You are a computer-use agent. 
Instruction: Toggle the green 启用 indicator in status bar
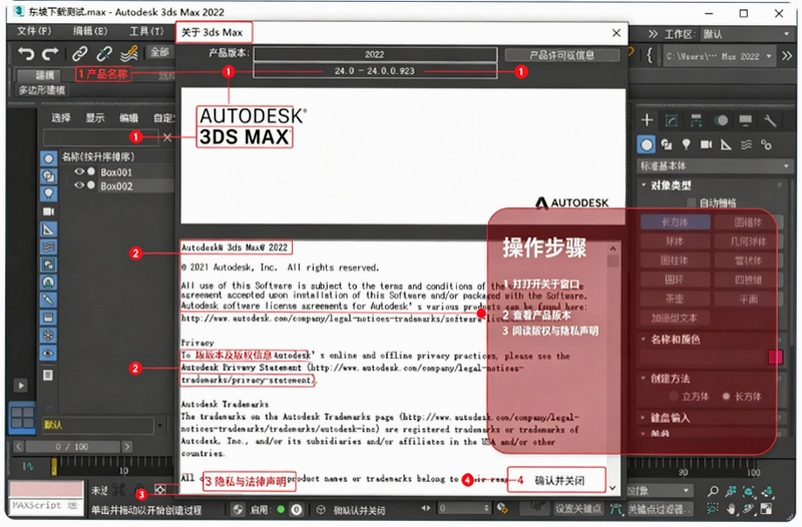[x=280, y=510]
